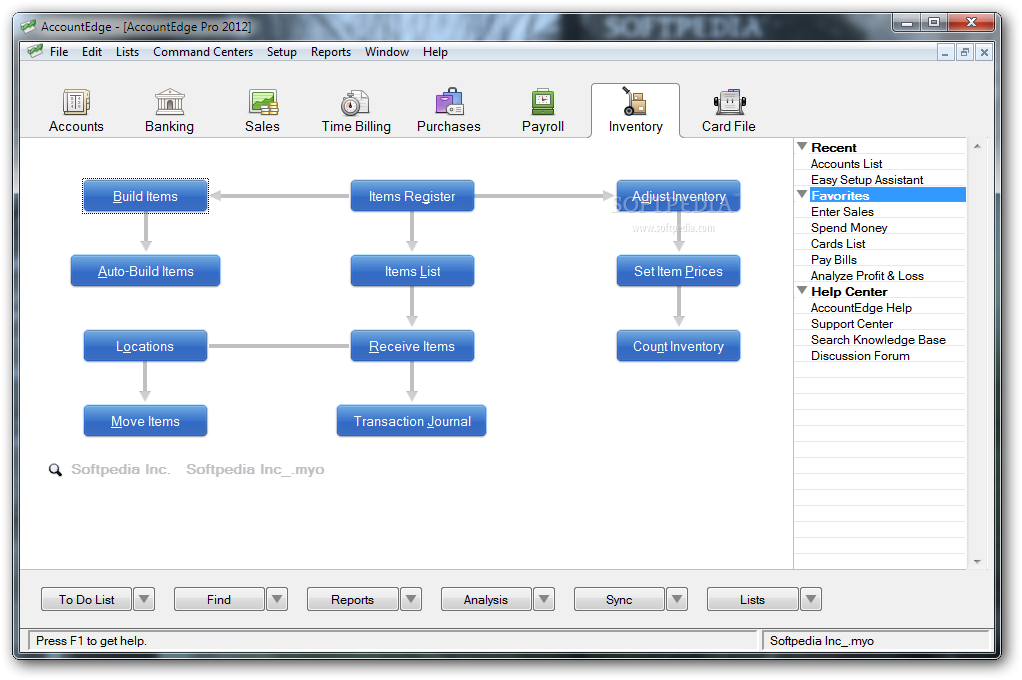Click the Analysis button
The width and height of the screenshot is (1022, 680).
(486, 599)
